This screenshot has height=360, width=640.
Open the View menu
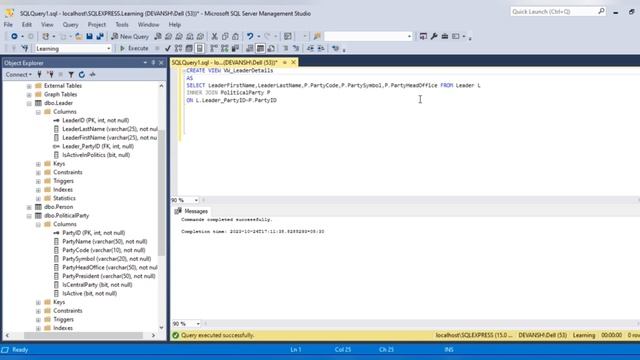pos(47,24)
